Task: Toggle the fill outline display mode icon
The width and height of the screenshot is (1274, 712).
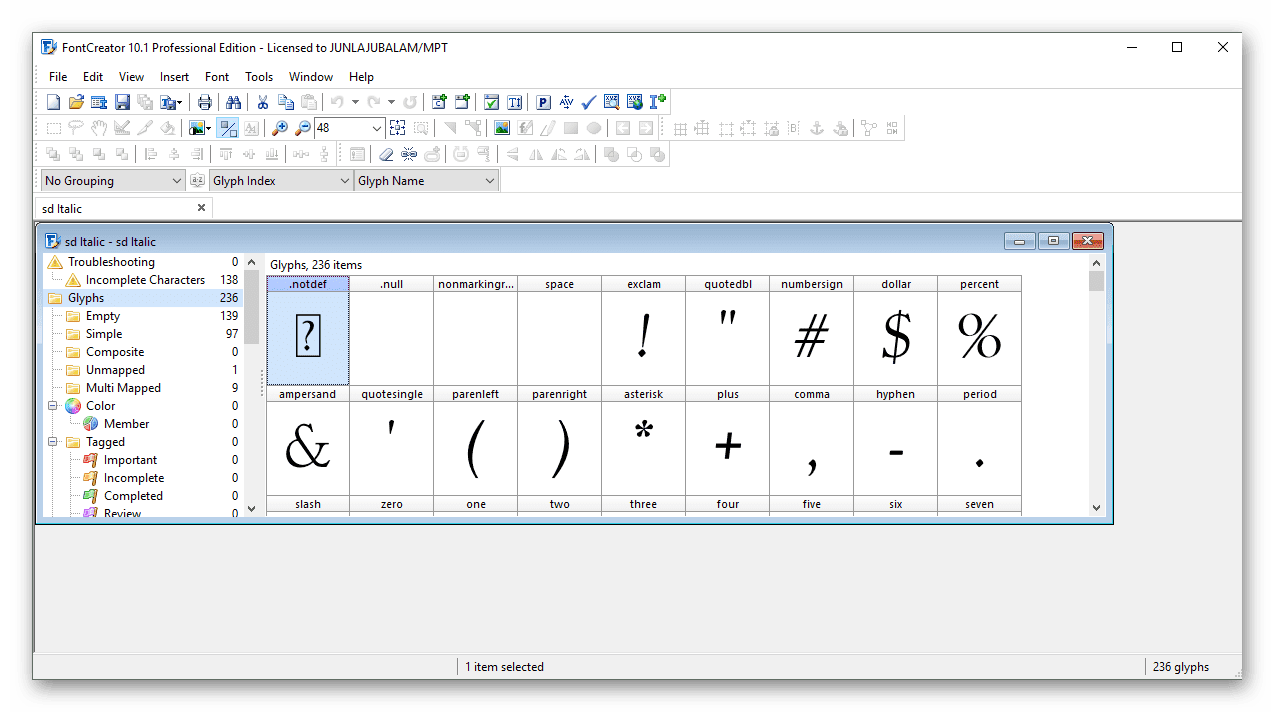Action: pyautogui.click(x=228, y=128)
